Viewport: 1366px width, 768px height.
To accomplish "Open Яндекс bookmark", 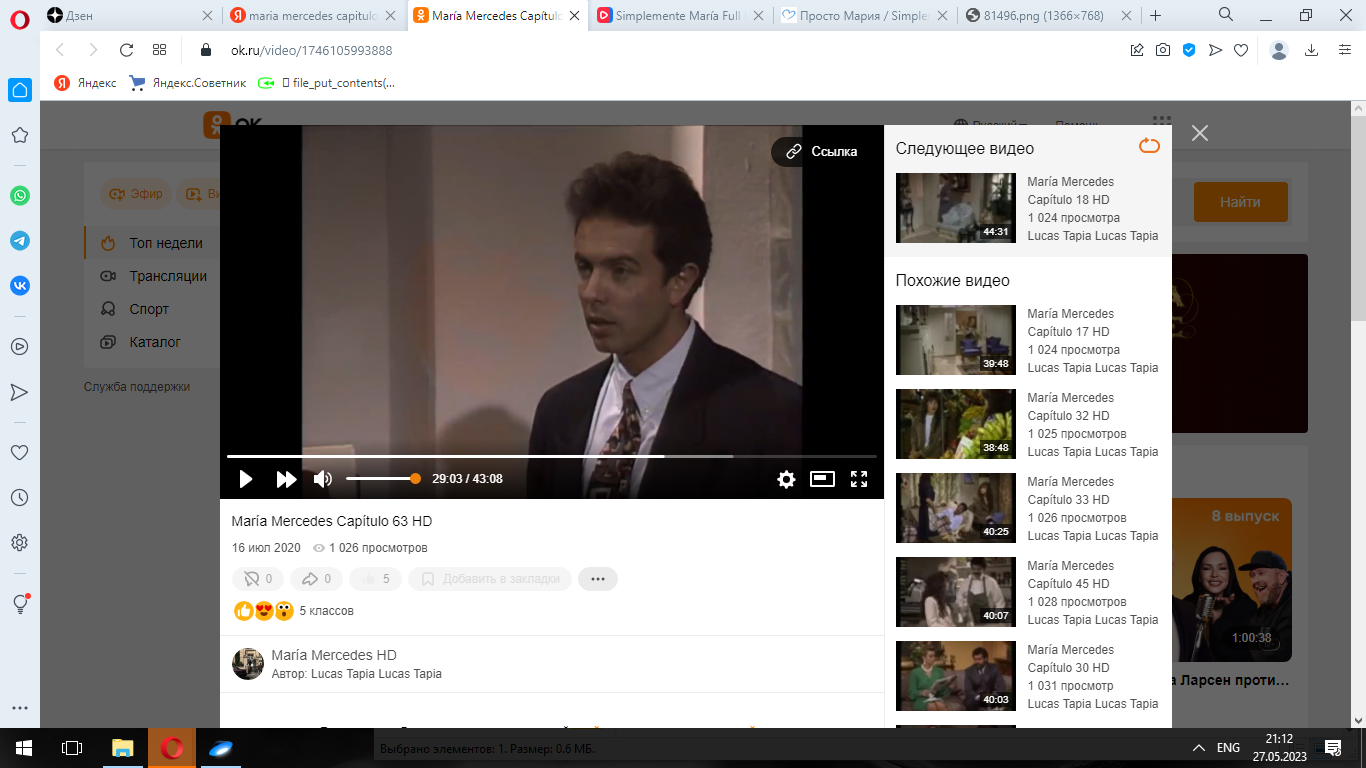I will coord(86,83).
